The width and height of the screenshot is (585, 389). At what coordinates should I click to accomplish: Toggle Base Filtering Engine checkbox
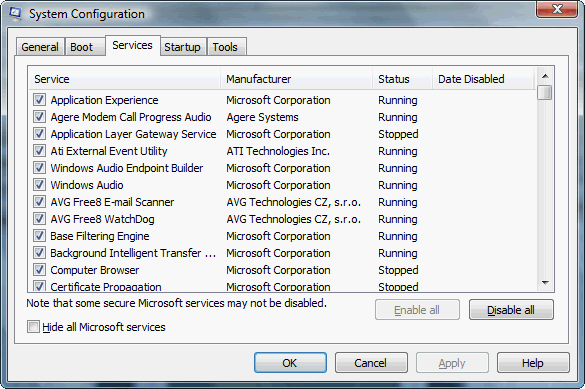[39, 236]
